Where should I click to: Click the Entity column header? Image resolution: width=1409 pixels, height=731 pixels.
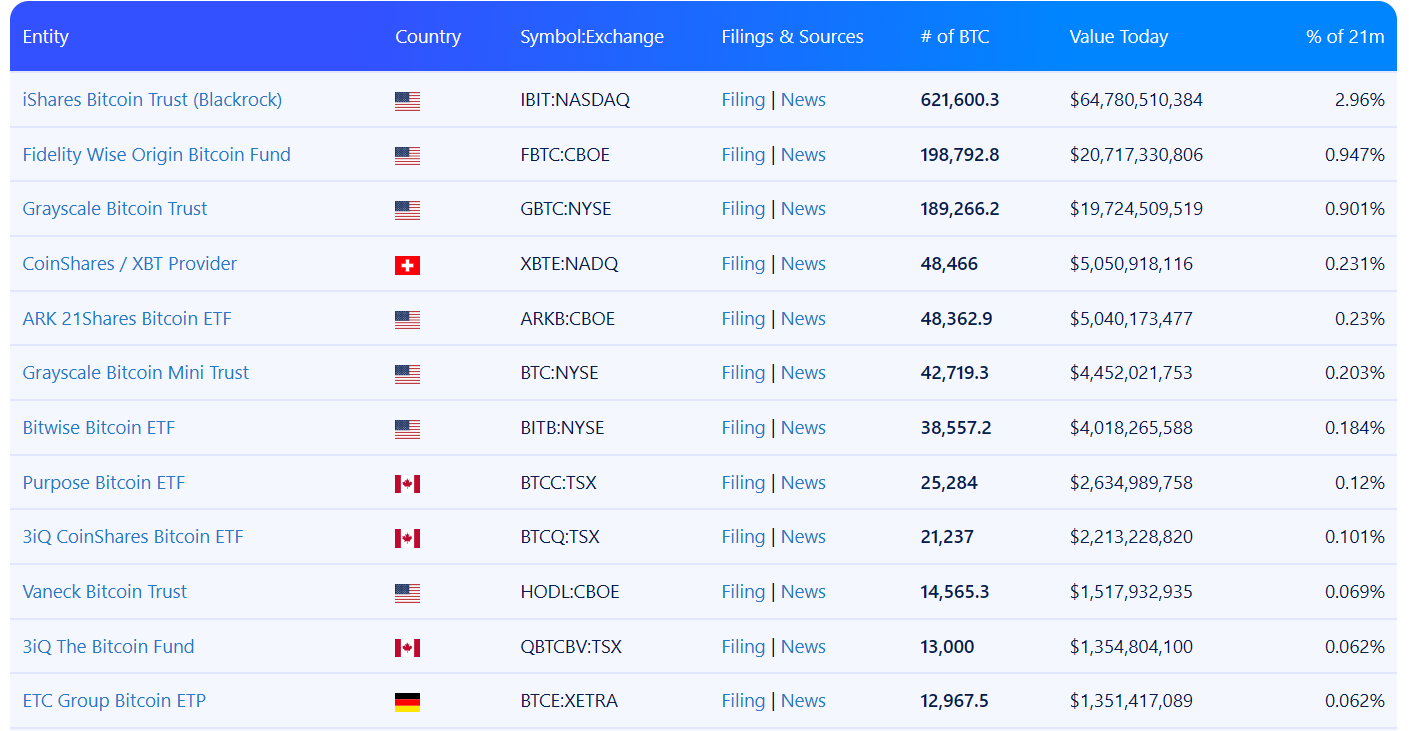click(46, 37)
